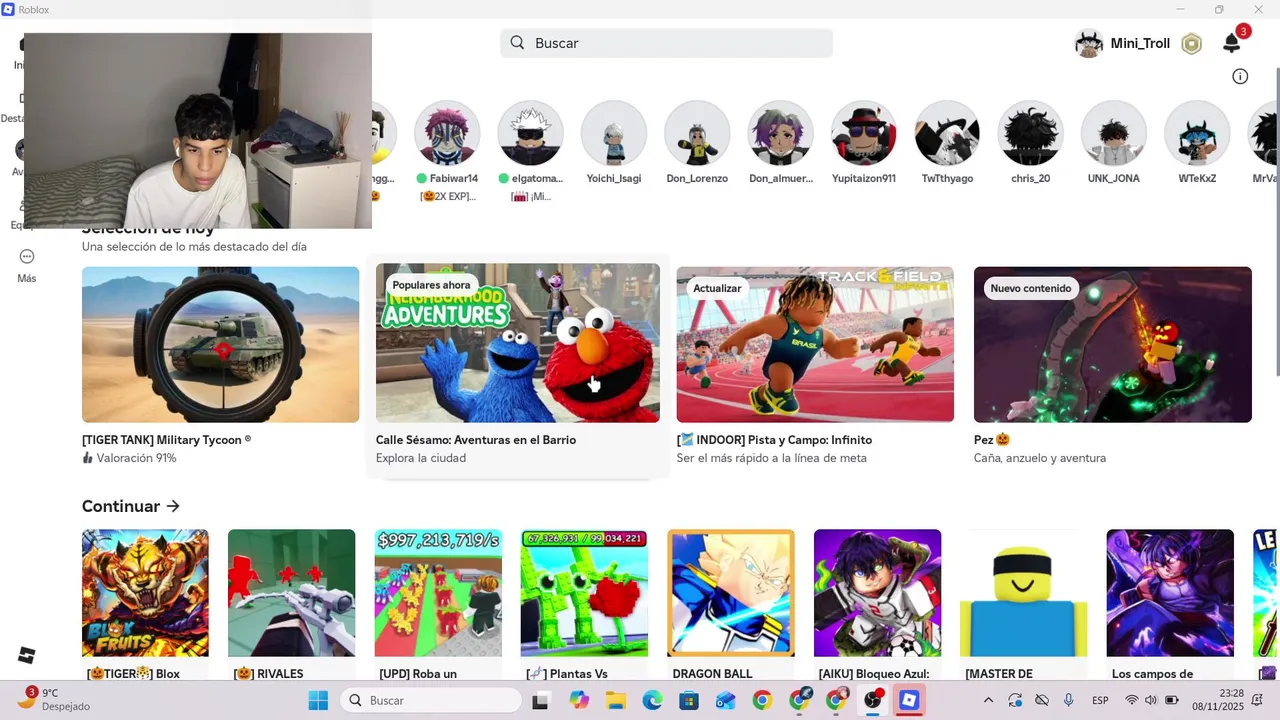Open the Robux icon next to Mini_Troll
This screenshot has width=1280, height=720.
click(x=1191, y=43)
